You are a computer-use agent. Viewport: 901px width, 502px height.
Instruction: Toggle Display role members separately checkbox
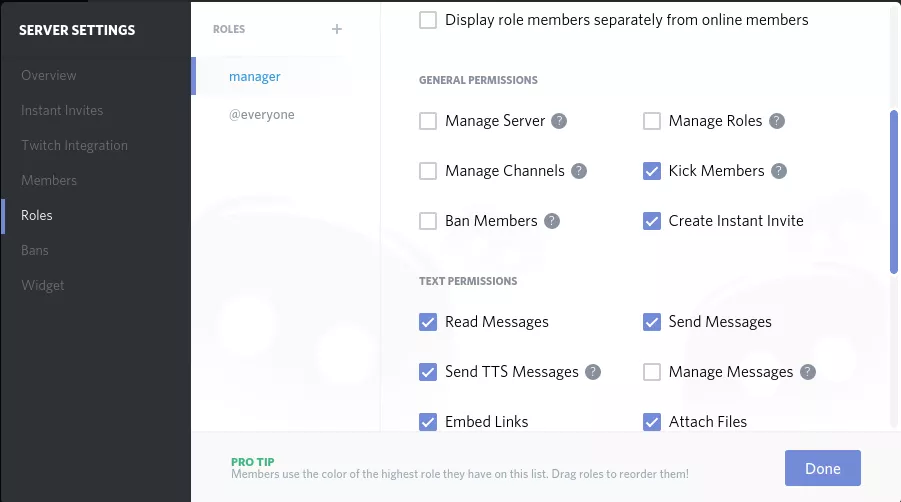(x=428, y=20)
